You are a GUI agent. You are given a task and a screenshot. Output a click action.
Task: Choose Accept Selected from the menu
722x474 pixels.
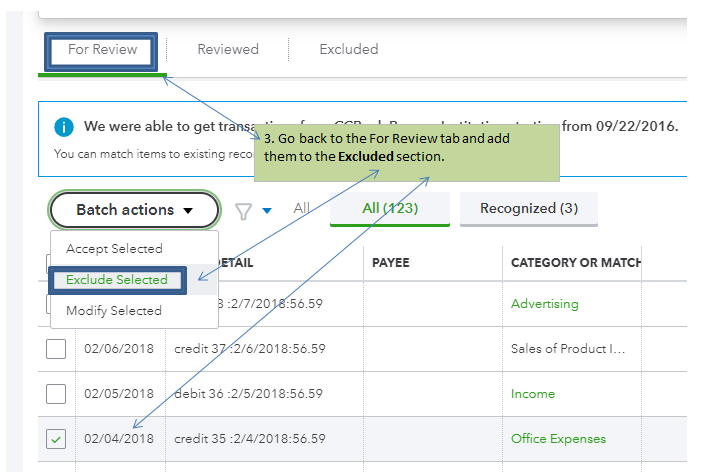tap(114, 248)
